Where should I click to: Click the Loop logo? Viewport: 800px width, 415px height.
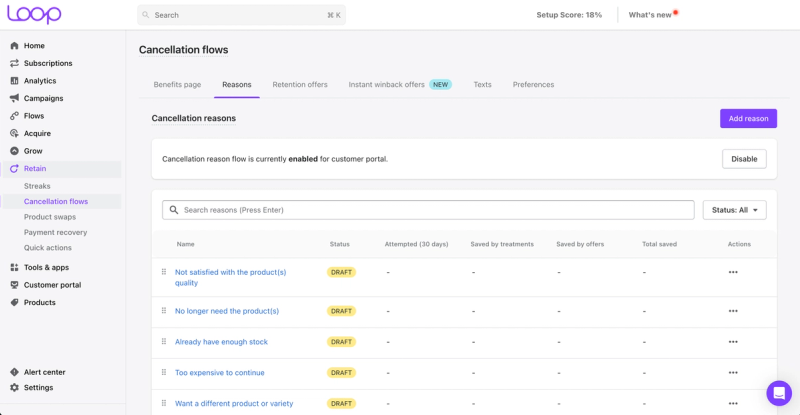[x=34, y=14]
